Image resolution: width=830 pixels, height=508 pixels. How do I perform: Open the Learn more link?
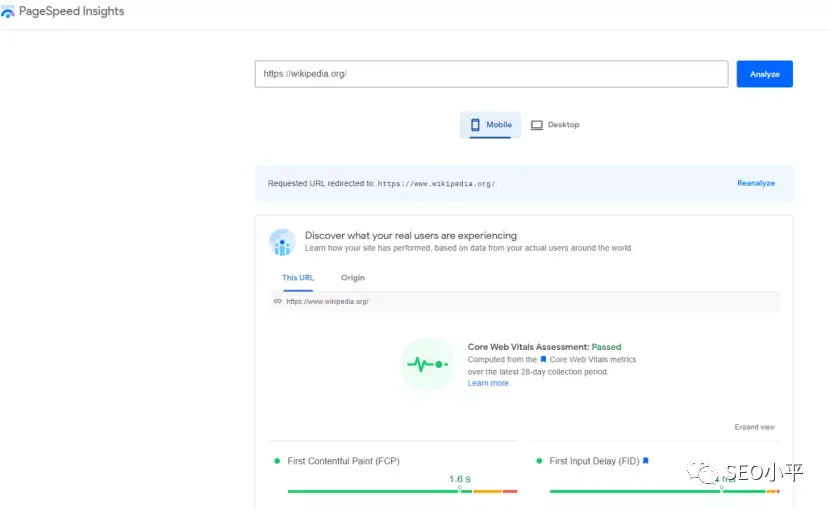tap(488, 383)
